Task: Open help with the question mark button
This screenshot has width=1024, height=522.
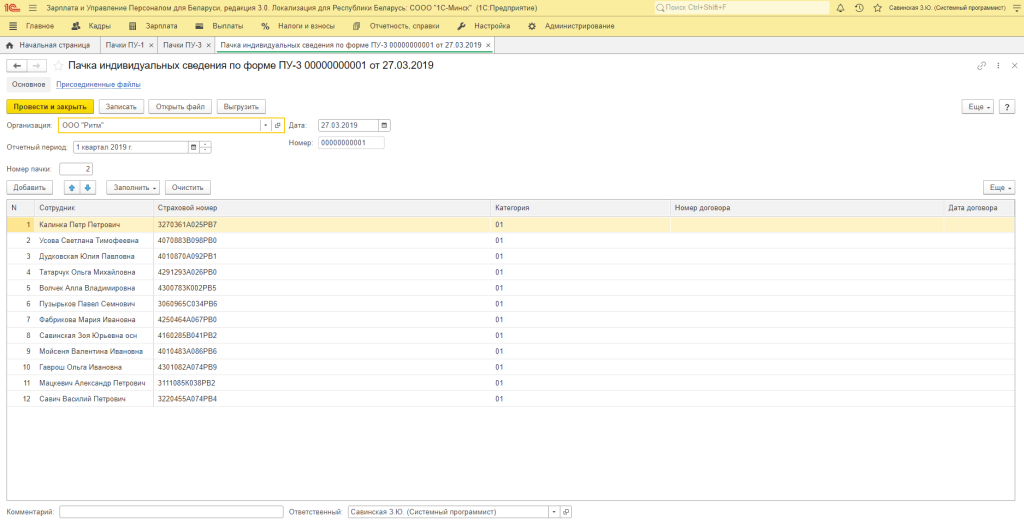Action: point(1007,106)
